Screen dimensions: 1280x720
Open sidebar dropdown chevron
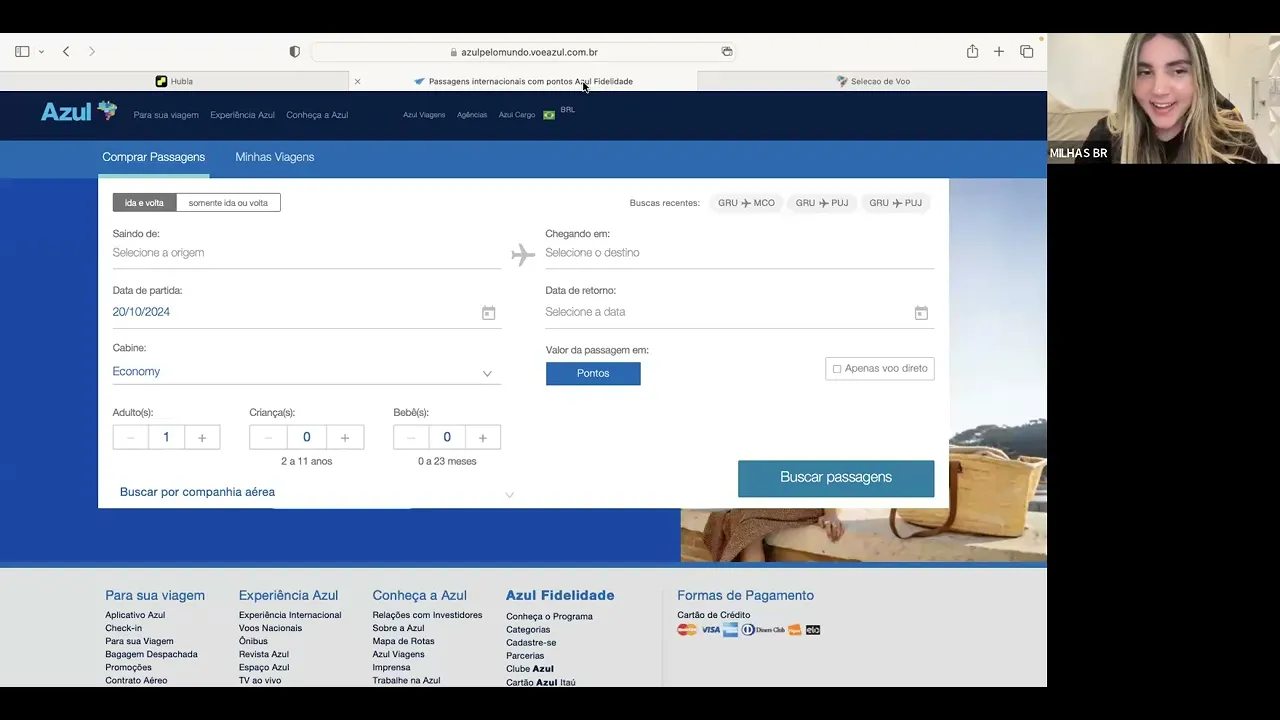41,52
